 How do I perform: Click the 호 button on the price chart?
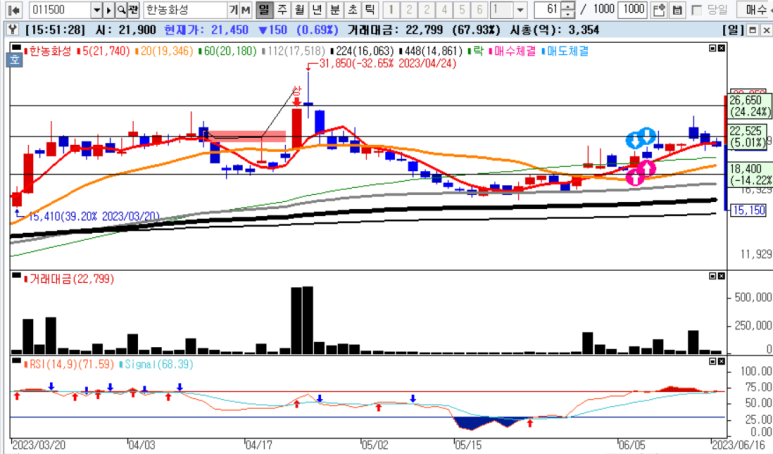14,60
